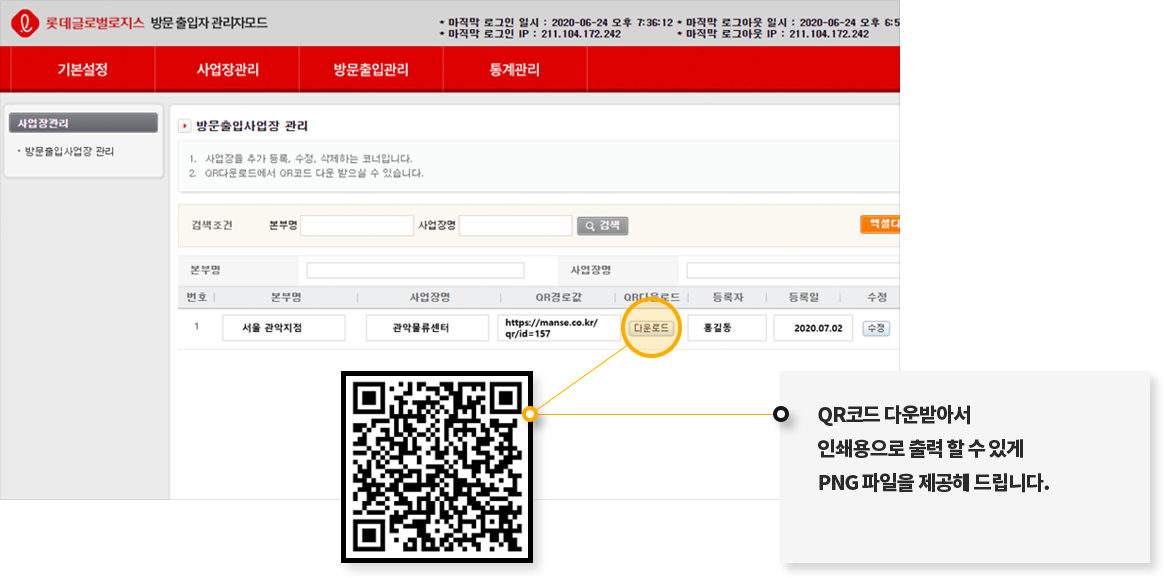
Task: Go to the 통계관리 menu
Action: pyautogui.click(x=514, y=70)
